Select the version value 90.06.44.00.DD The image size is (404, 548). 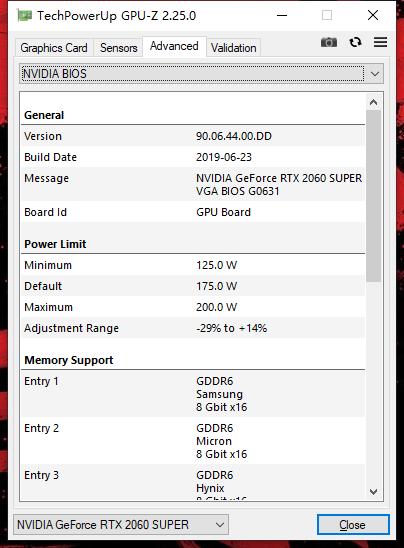234,136
